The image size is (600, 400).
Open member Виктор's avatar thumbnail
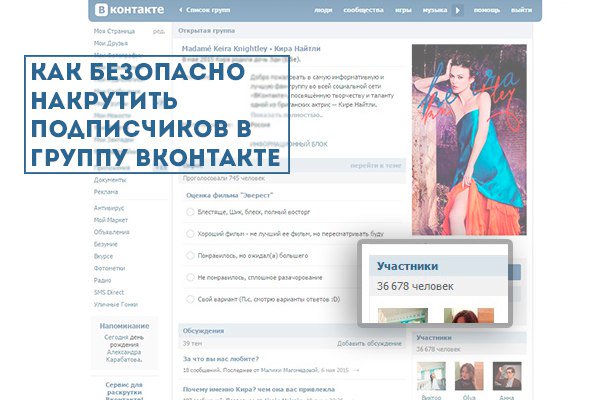(431, 376)
